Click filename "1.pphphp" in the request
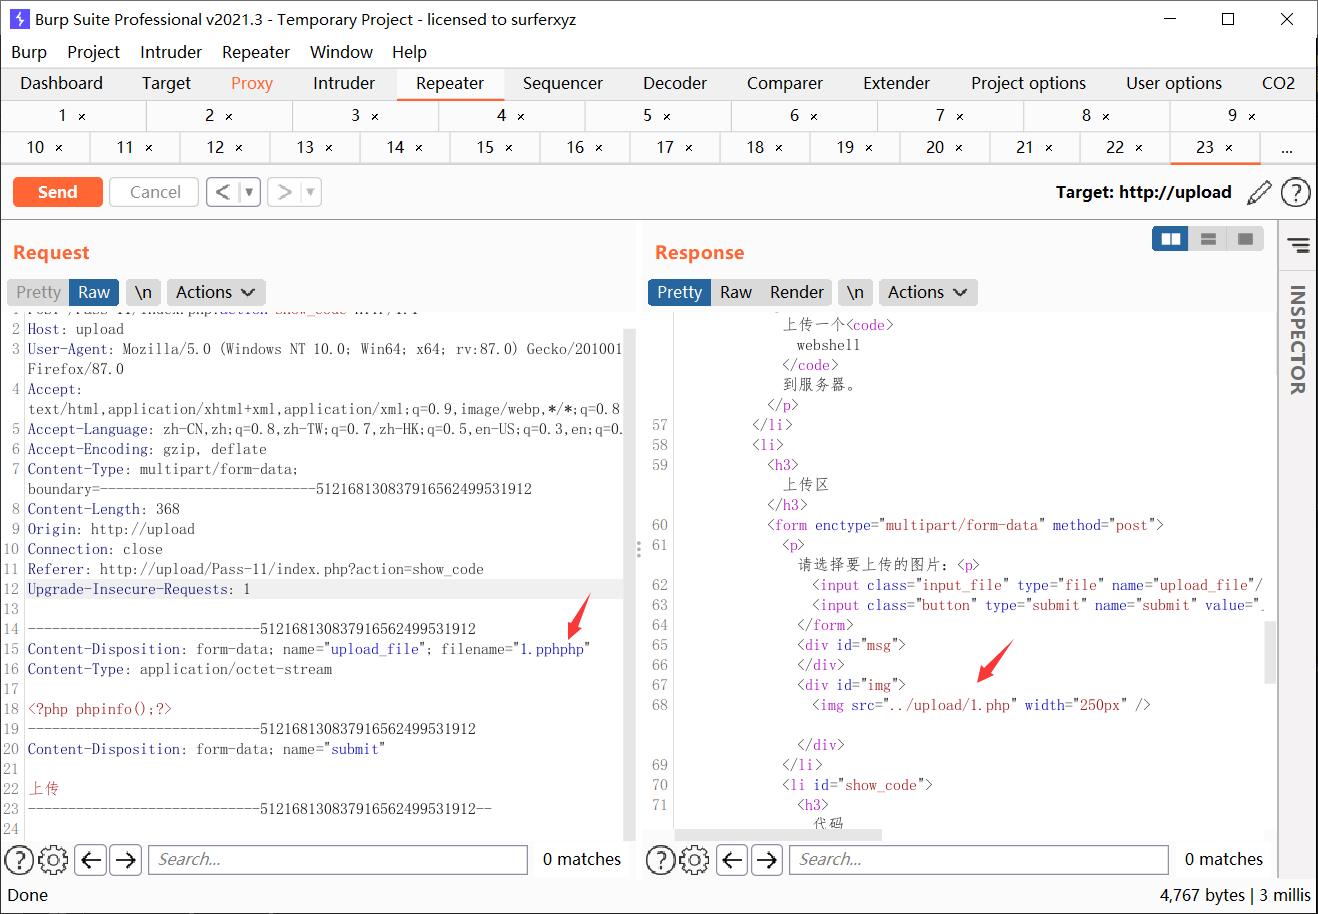1318x914 pixels. (552, 649)
